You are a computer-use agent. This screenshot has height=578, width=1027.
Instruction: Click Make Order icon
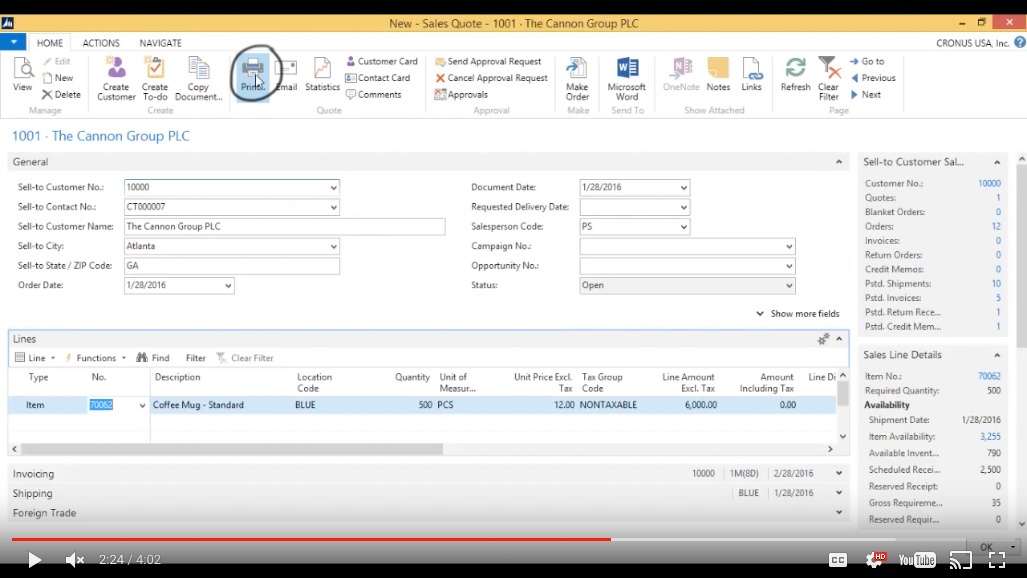577,79
